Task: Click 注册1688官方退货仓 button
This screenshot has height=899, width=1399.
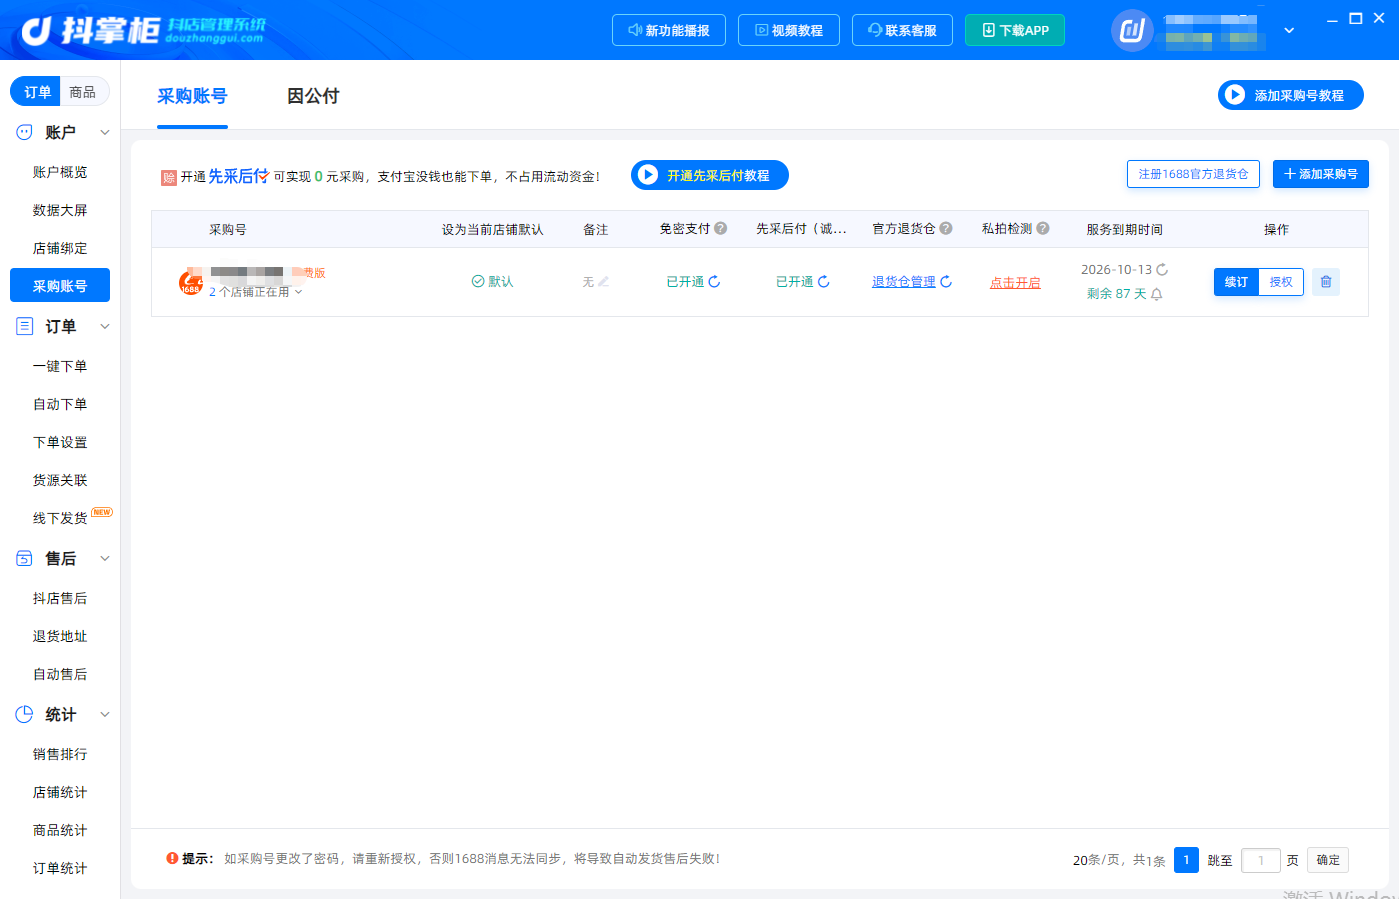Action: click(x=1193, y=174)
